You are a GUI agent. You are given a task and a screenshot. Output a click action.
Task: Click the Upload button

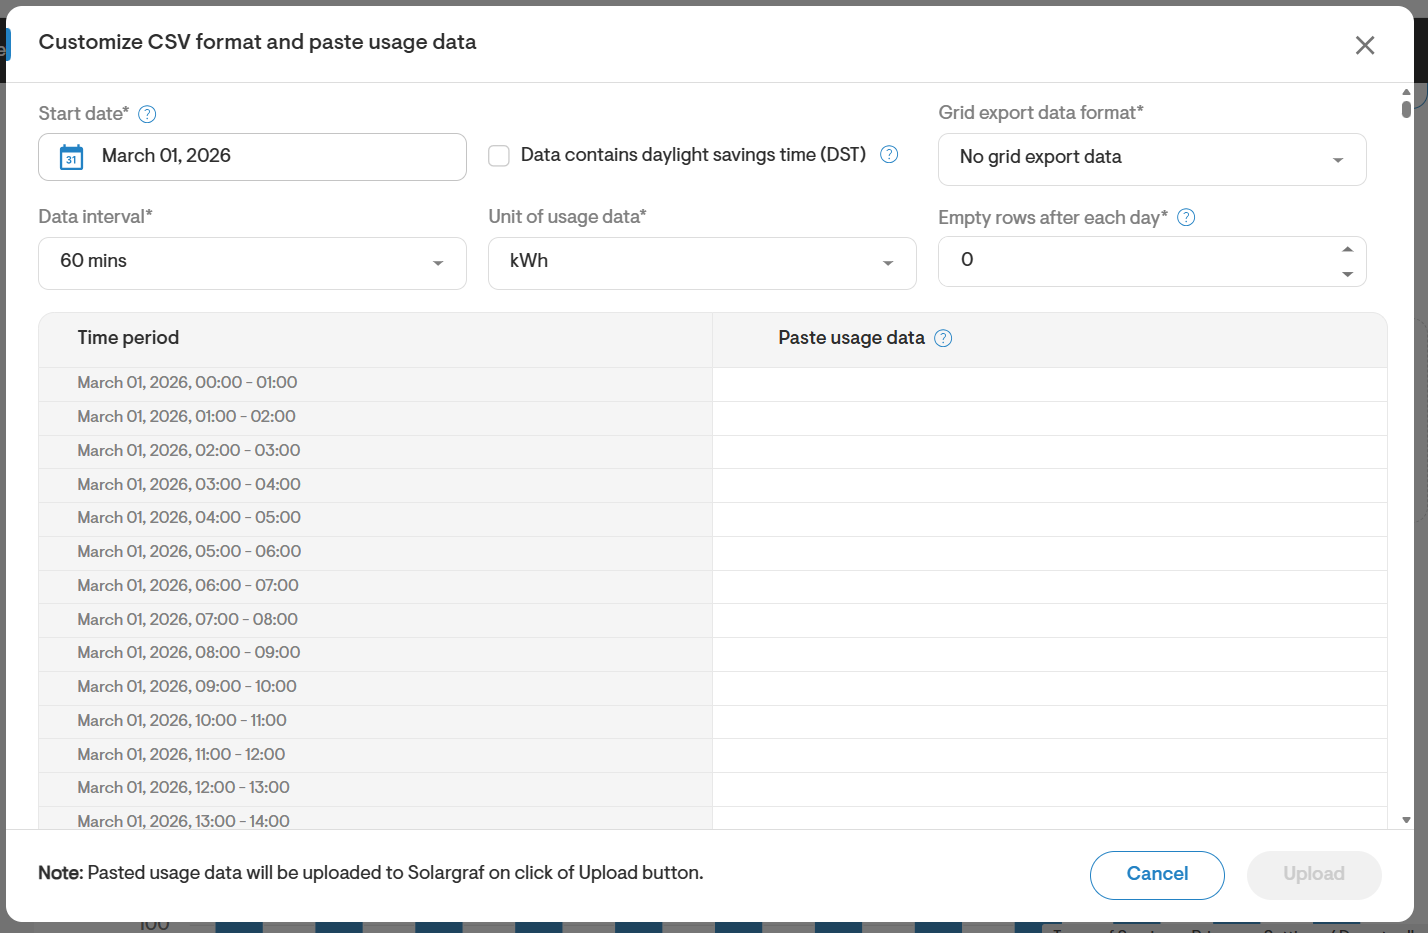point(1314,875)
